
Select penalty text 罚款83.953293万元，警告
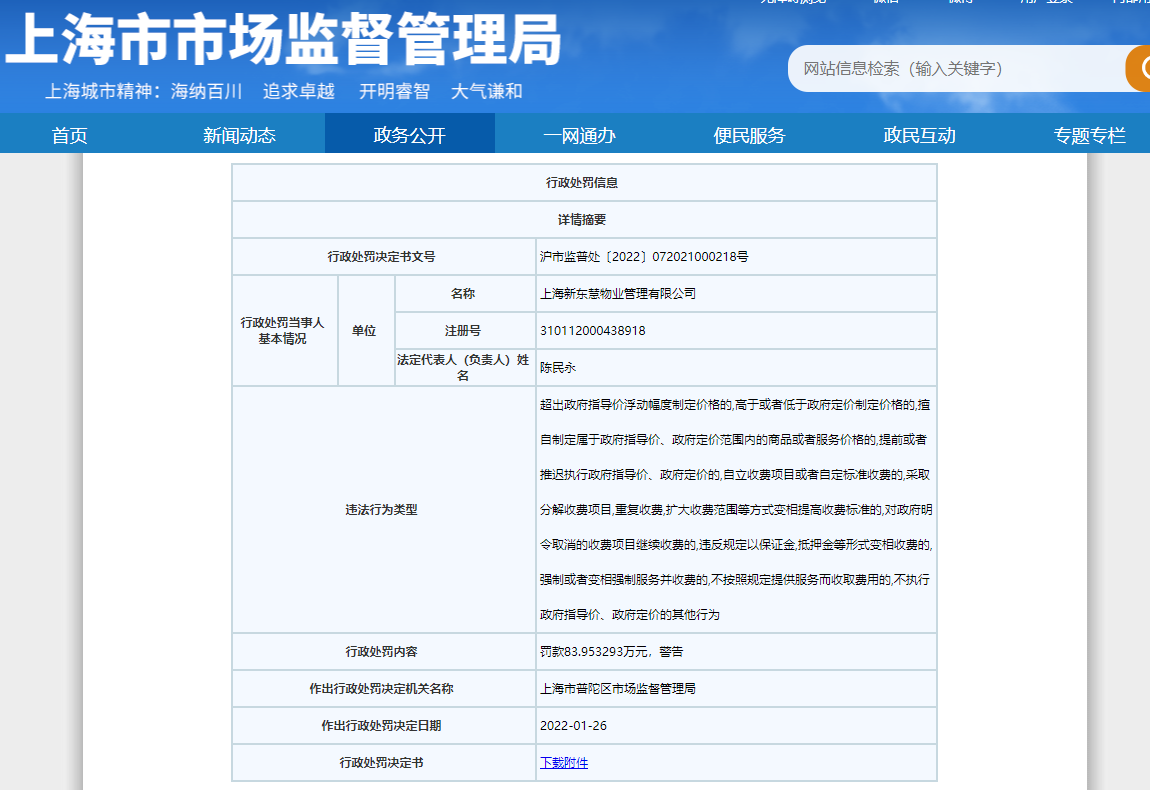pos(612,651)
